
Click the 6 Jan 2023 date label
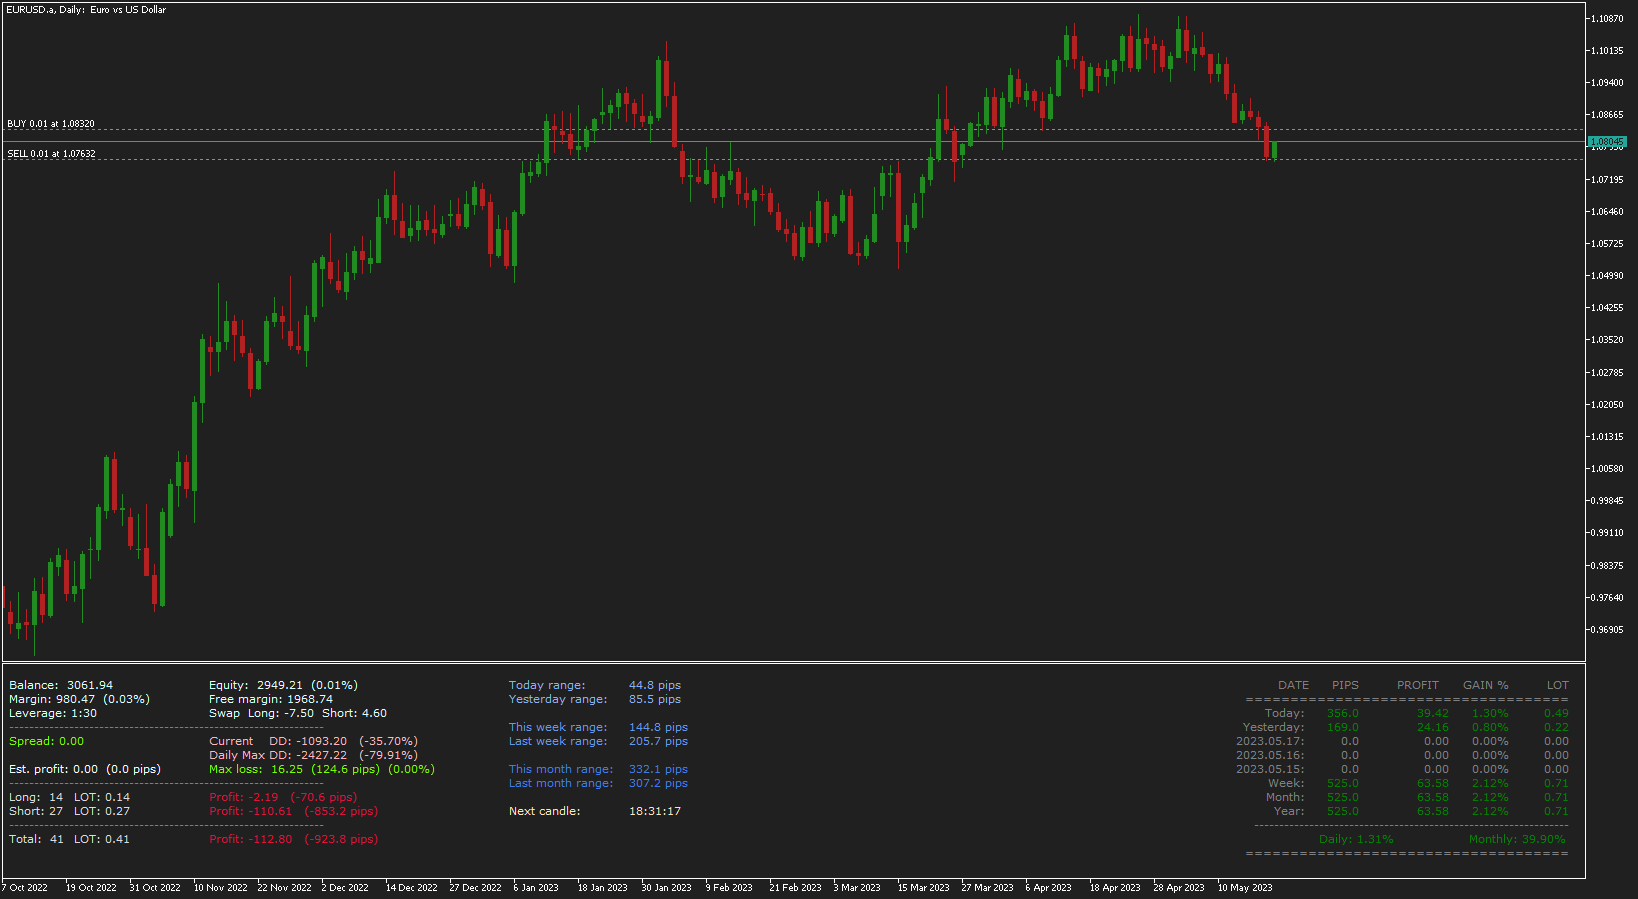pos(536,888)
